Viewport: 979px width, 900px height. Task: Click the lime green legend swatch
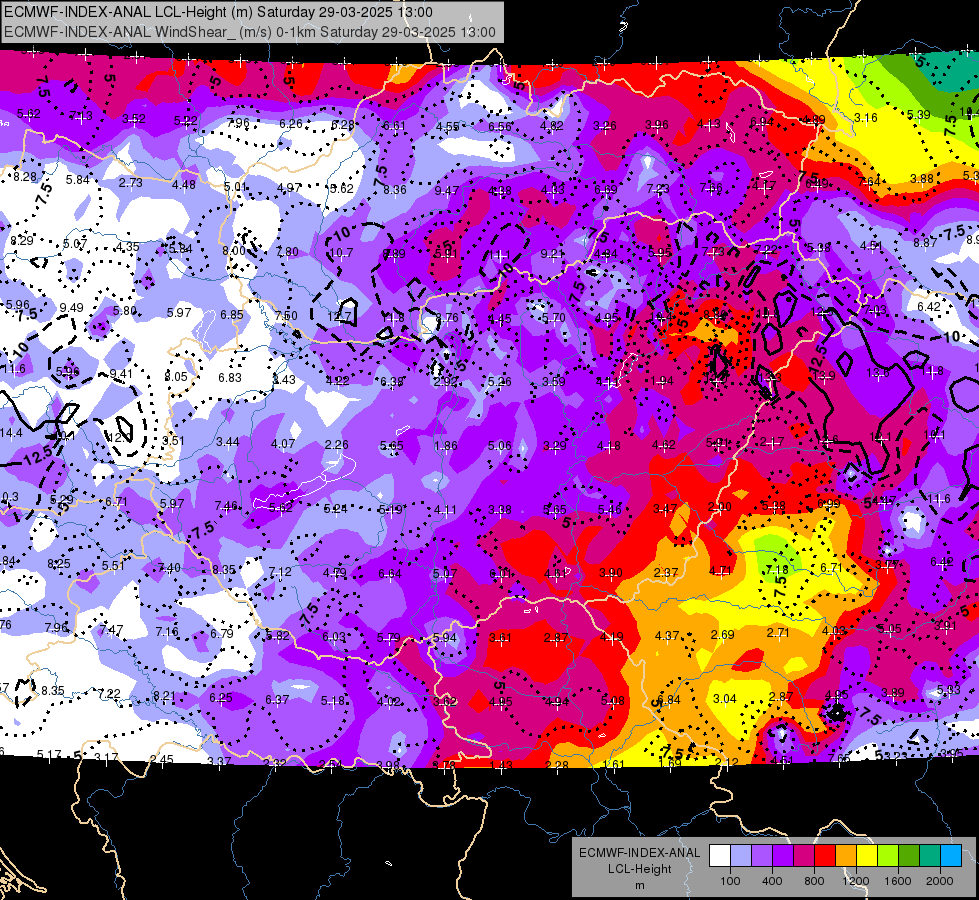[x=888, y=856]
